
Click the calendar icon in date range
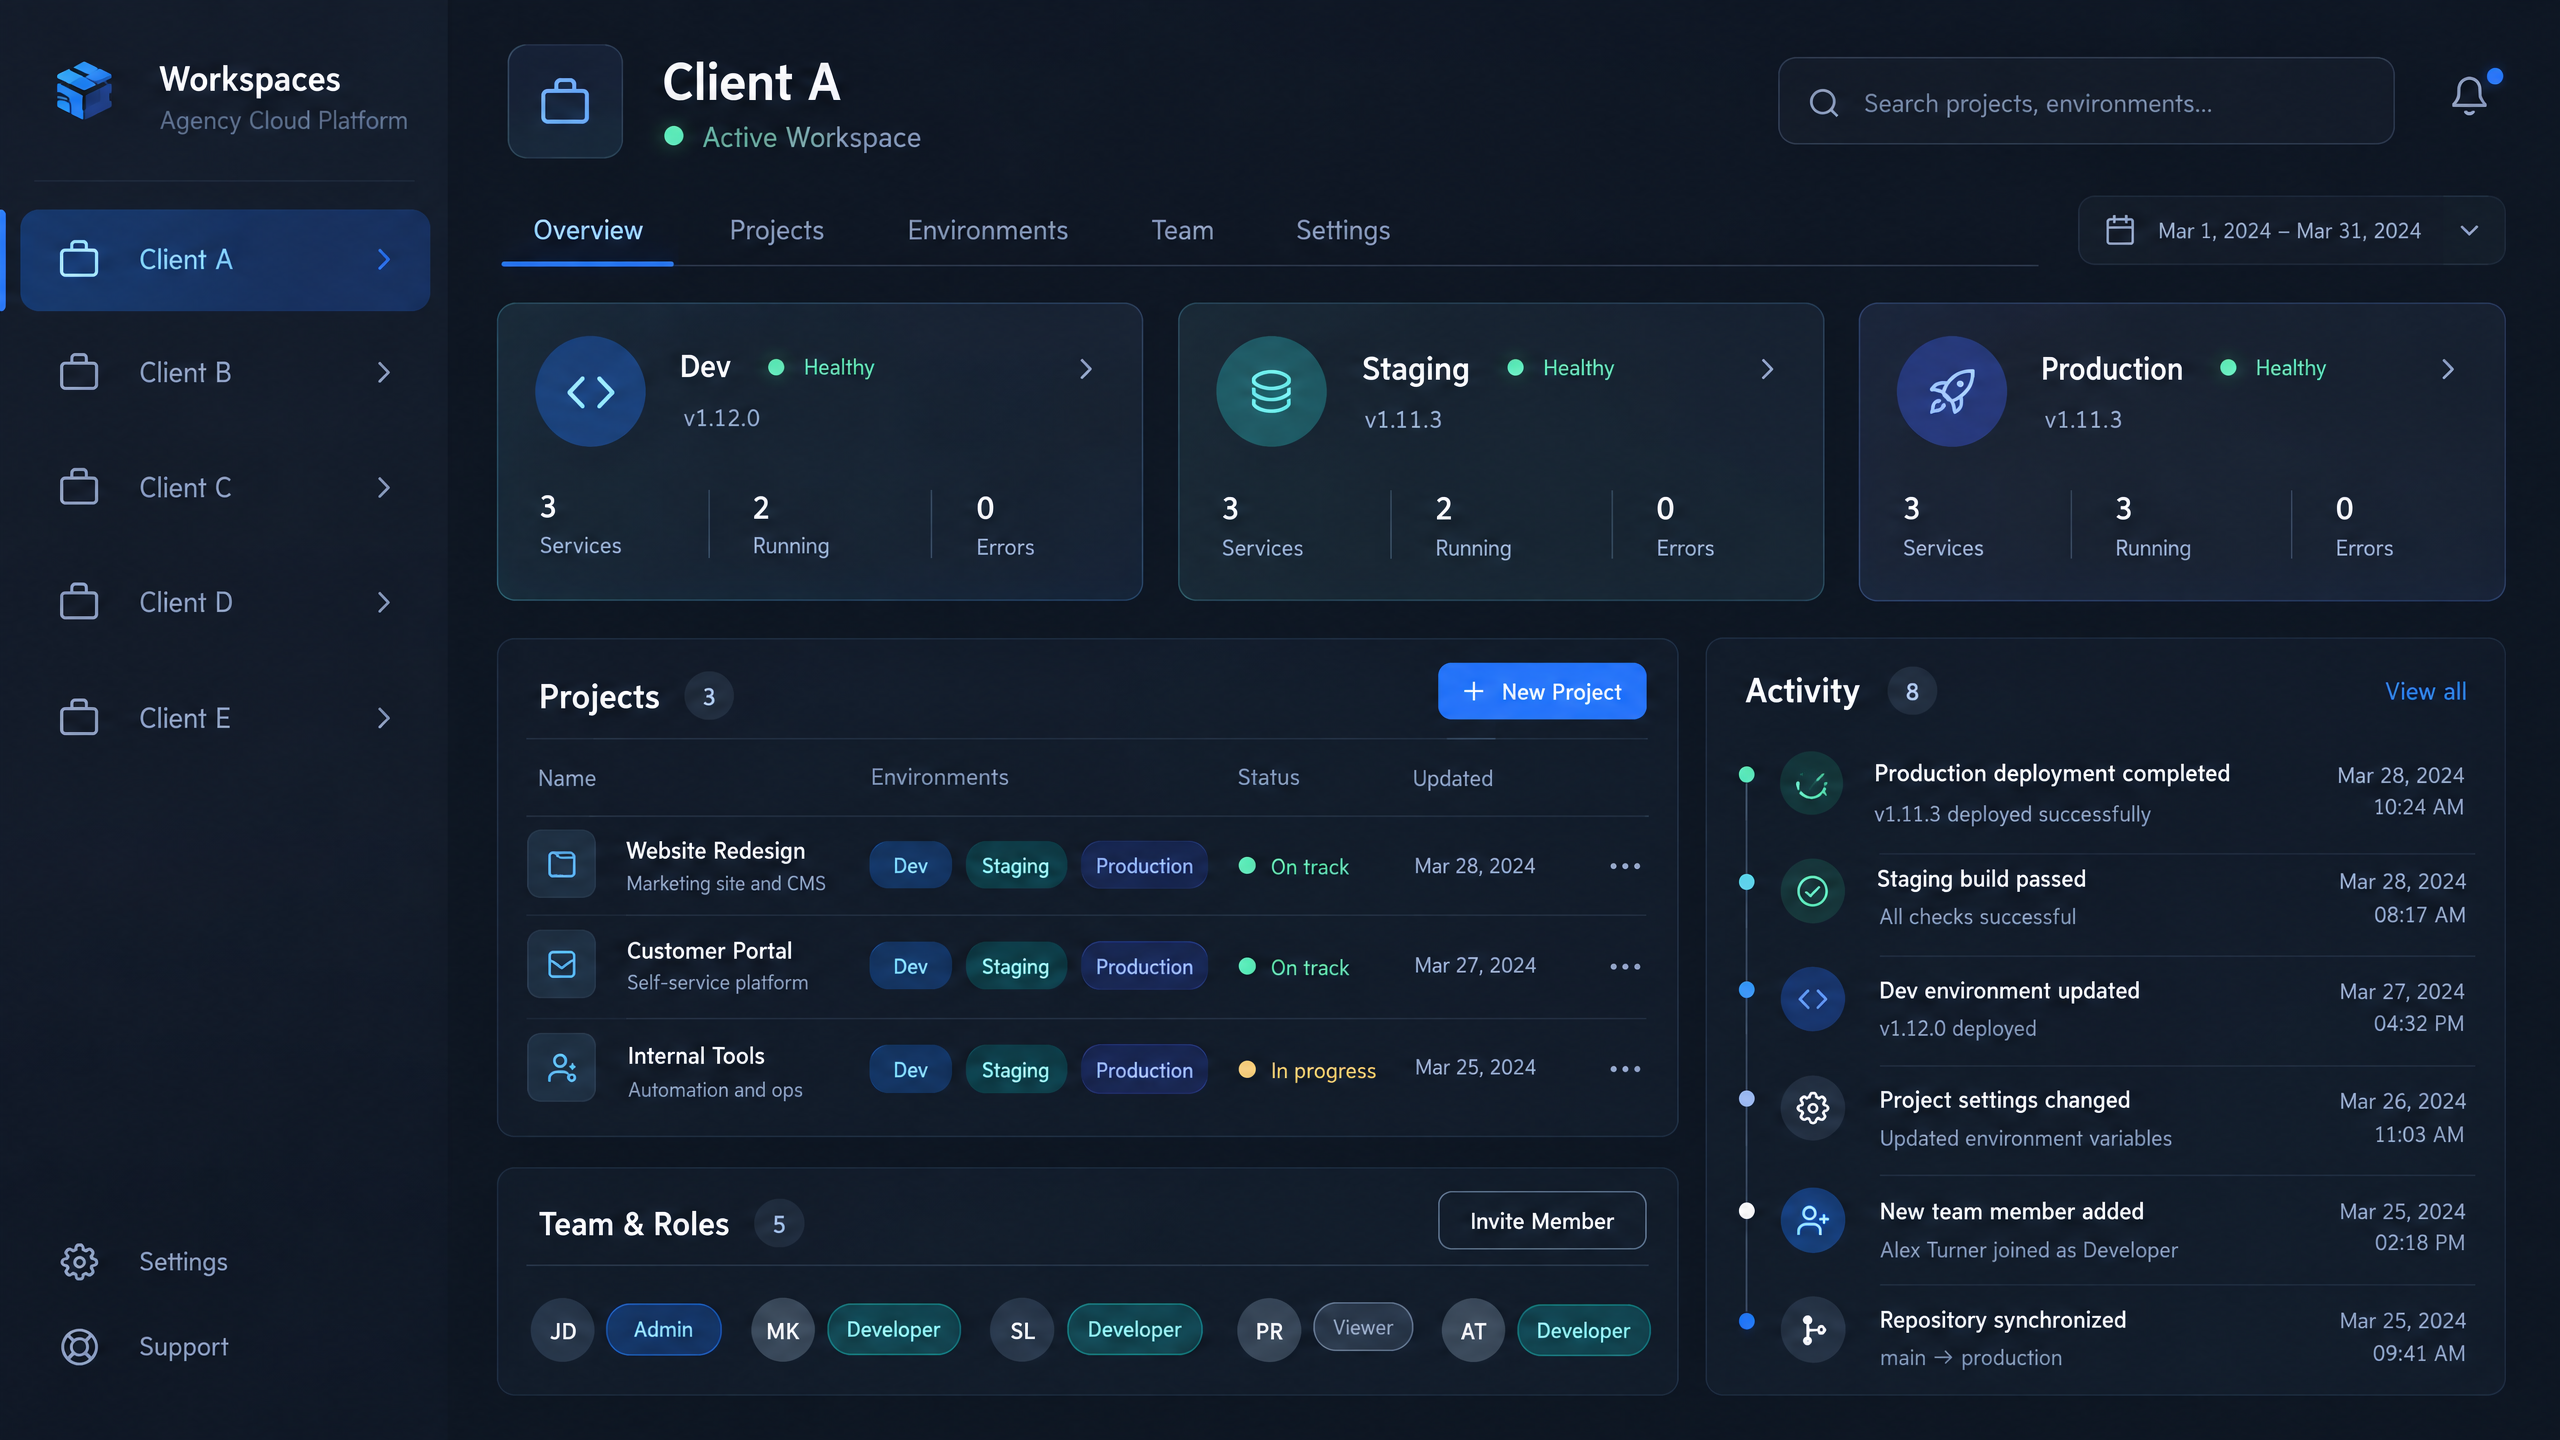pyautogui.click(x=2120, y=230)
